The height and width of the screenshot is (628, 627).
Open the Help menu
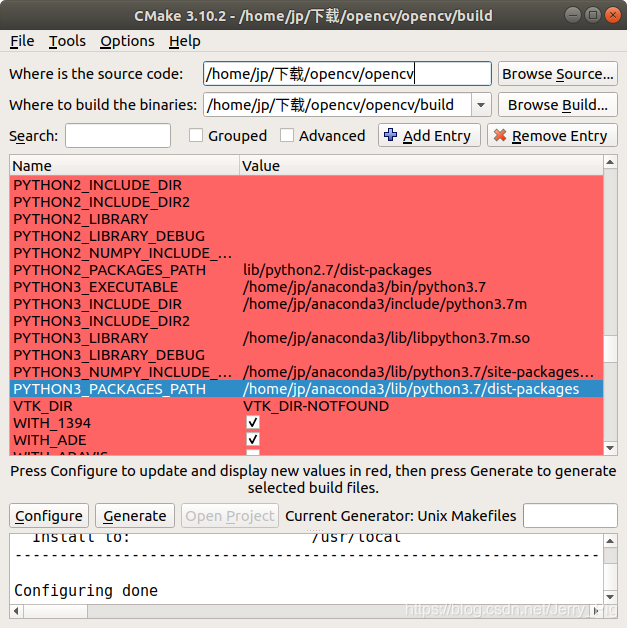pos(185,41)
